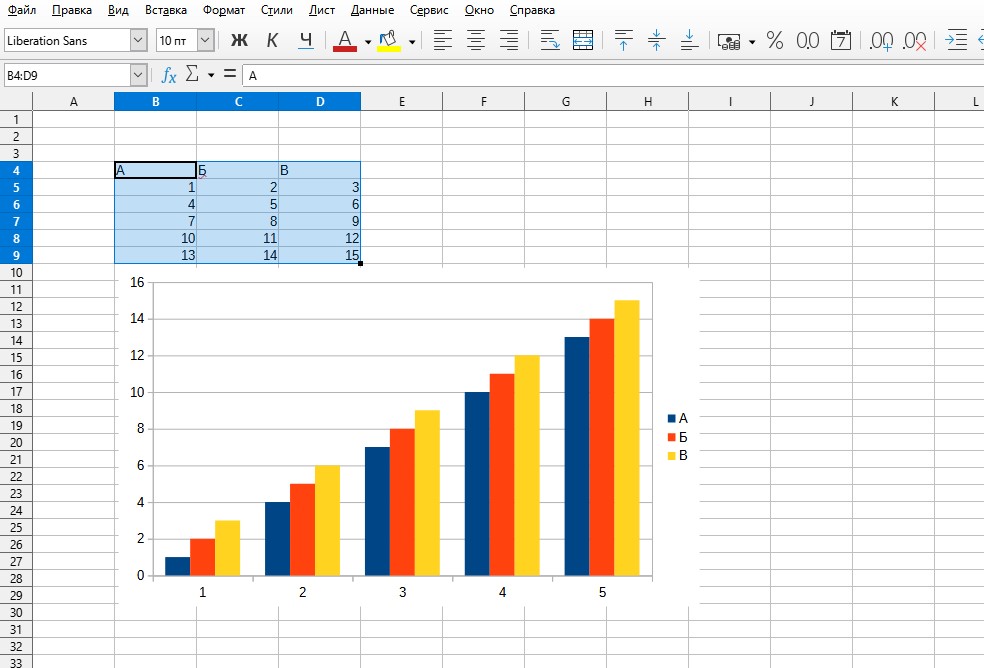Increase the cell indent
This screenshot has width=984, height=668.
tap(955, 41)
